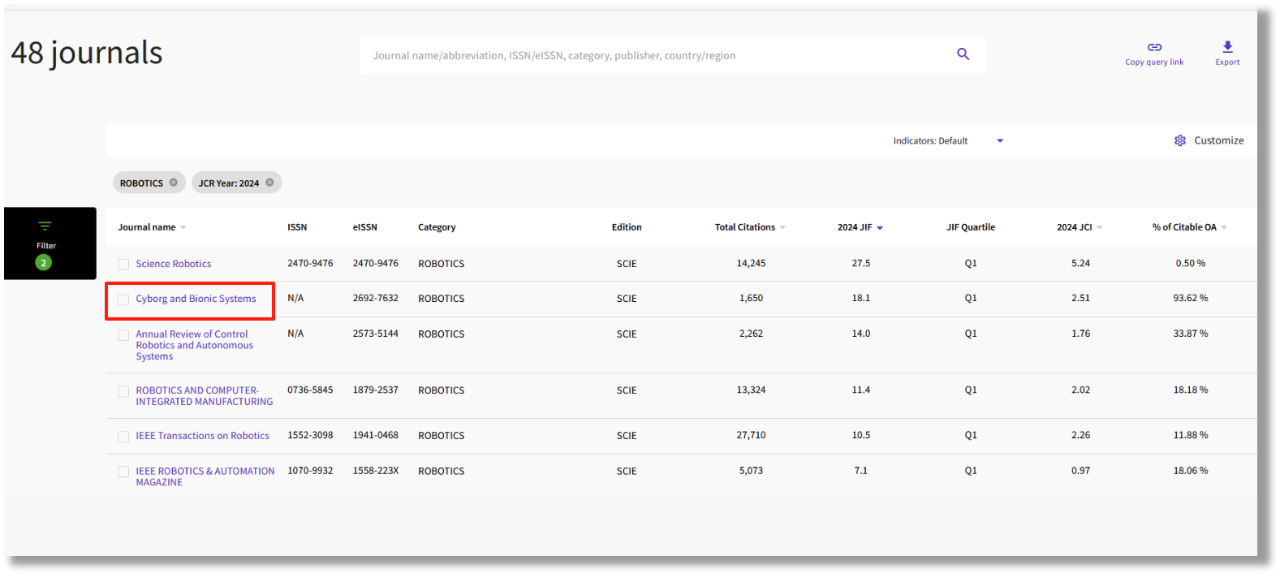Viewport: 1280px width, 575px height.
Task: Sort by 2024 JIF column
Action: pos(860,227)
